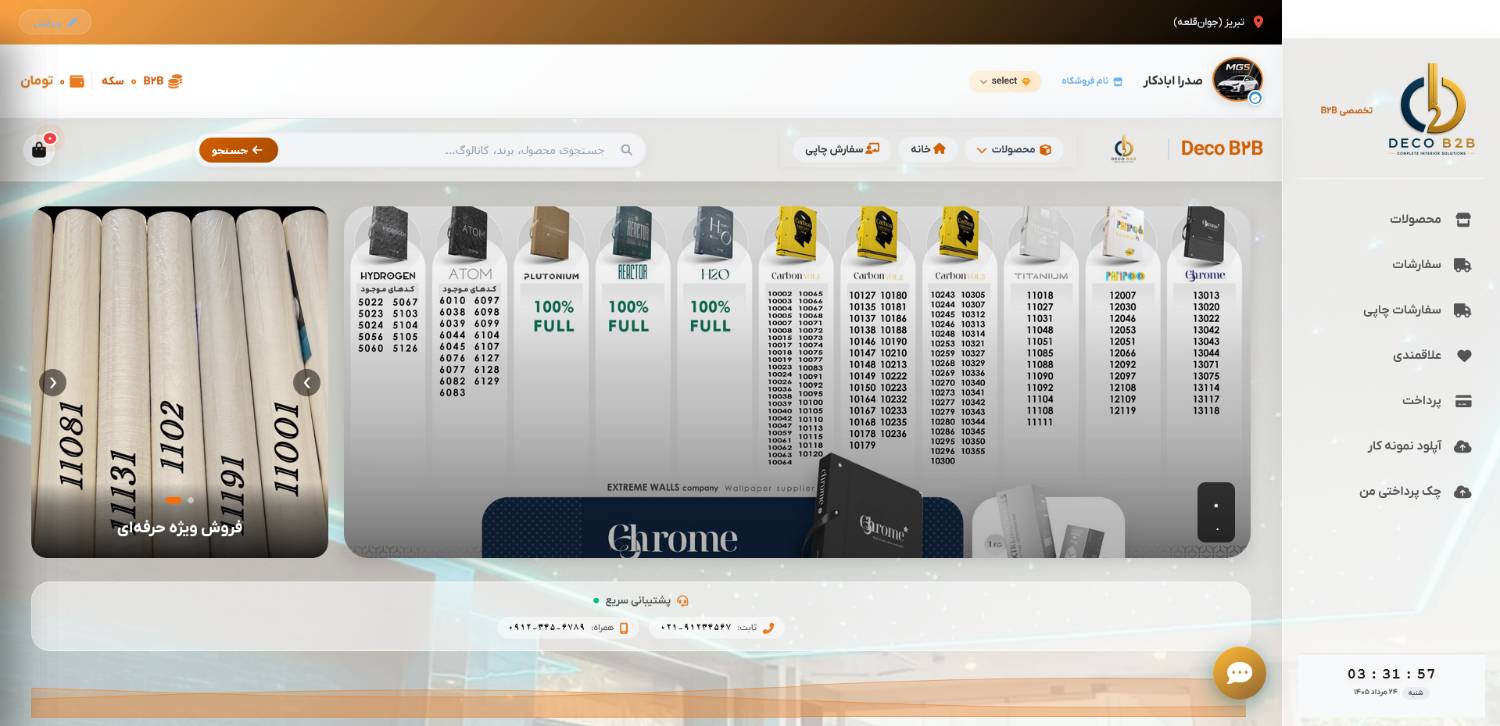Click the DECO B2B sidebar logo
Image resolution: width=1500 pixels, height=726 pixels.
coord(1431,109)
